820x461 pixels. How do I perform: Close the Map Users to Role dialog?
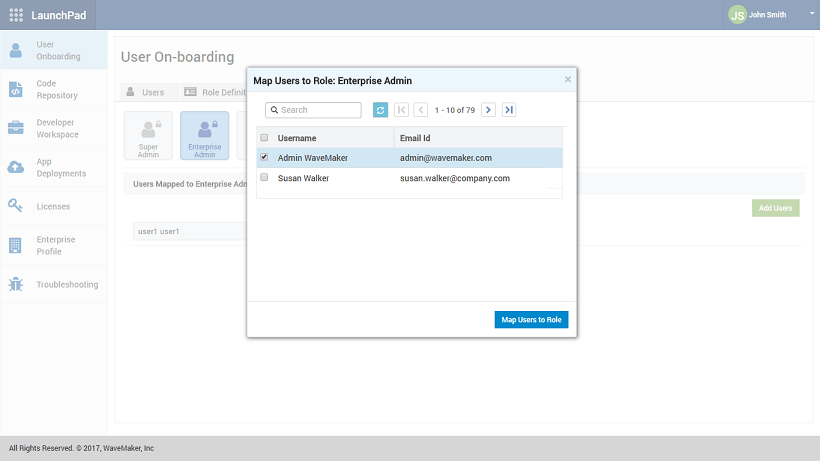click(x=568, y=79)
